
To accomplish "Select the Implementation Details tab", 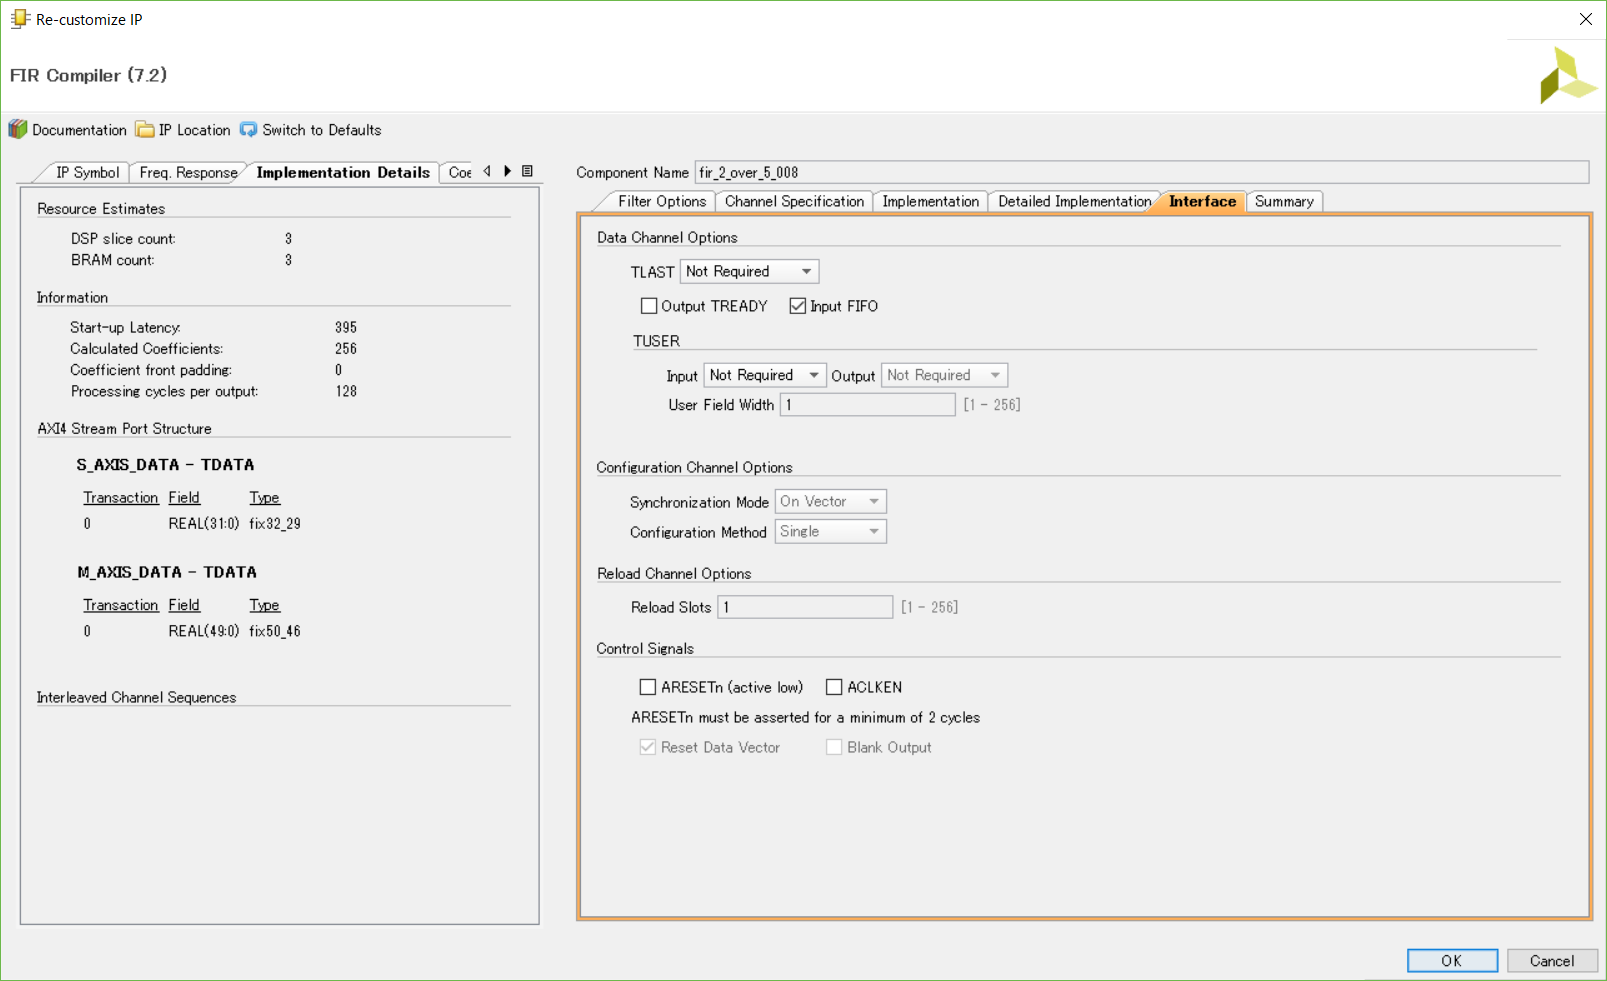I will (x=343, y=172).
